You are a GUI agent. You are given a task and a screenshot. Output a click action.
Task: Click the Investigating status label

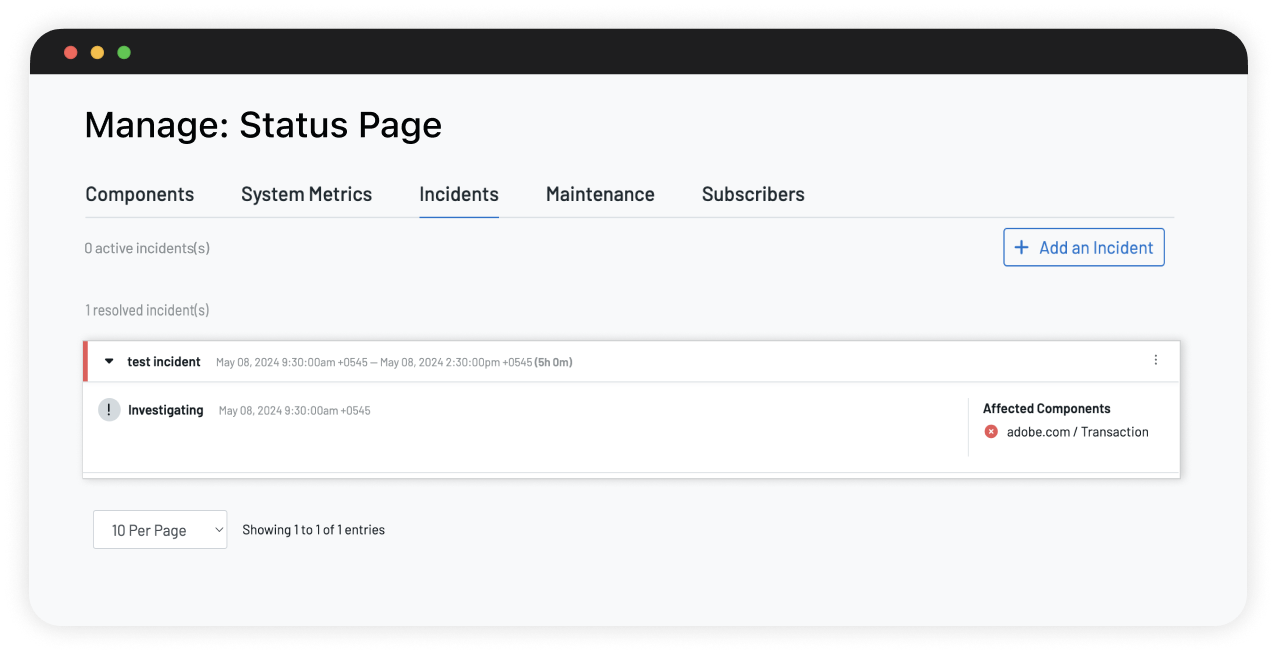165,410
